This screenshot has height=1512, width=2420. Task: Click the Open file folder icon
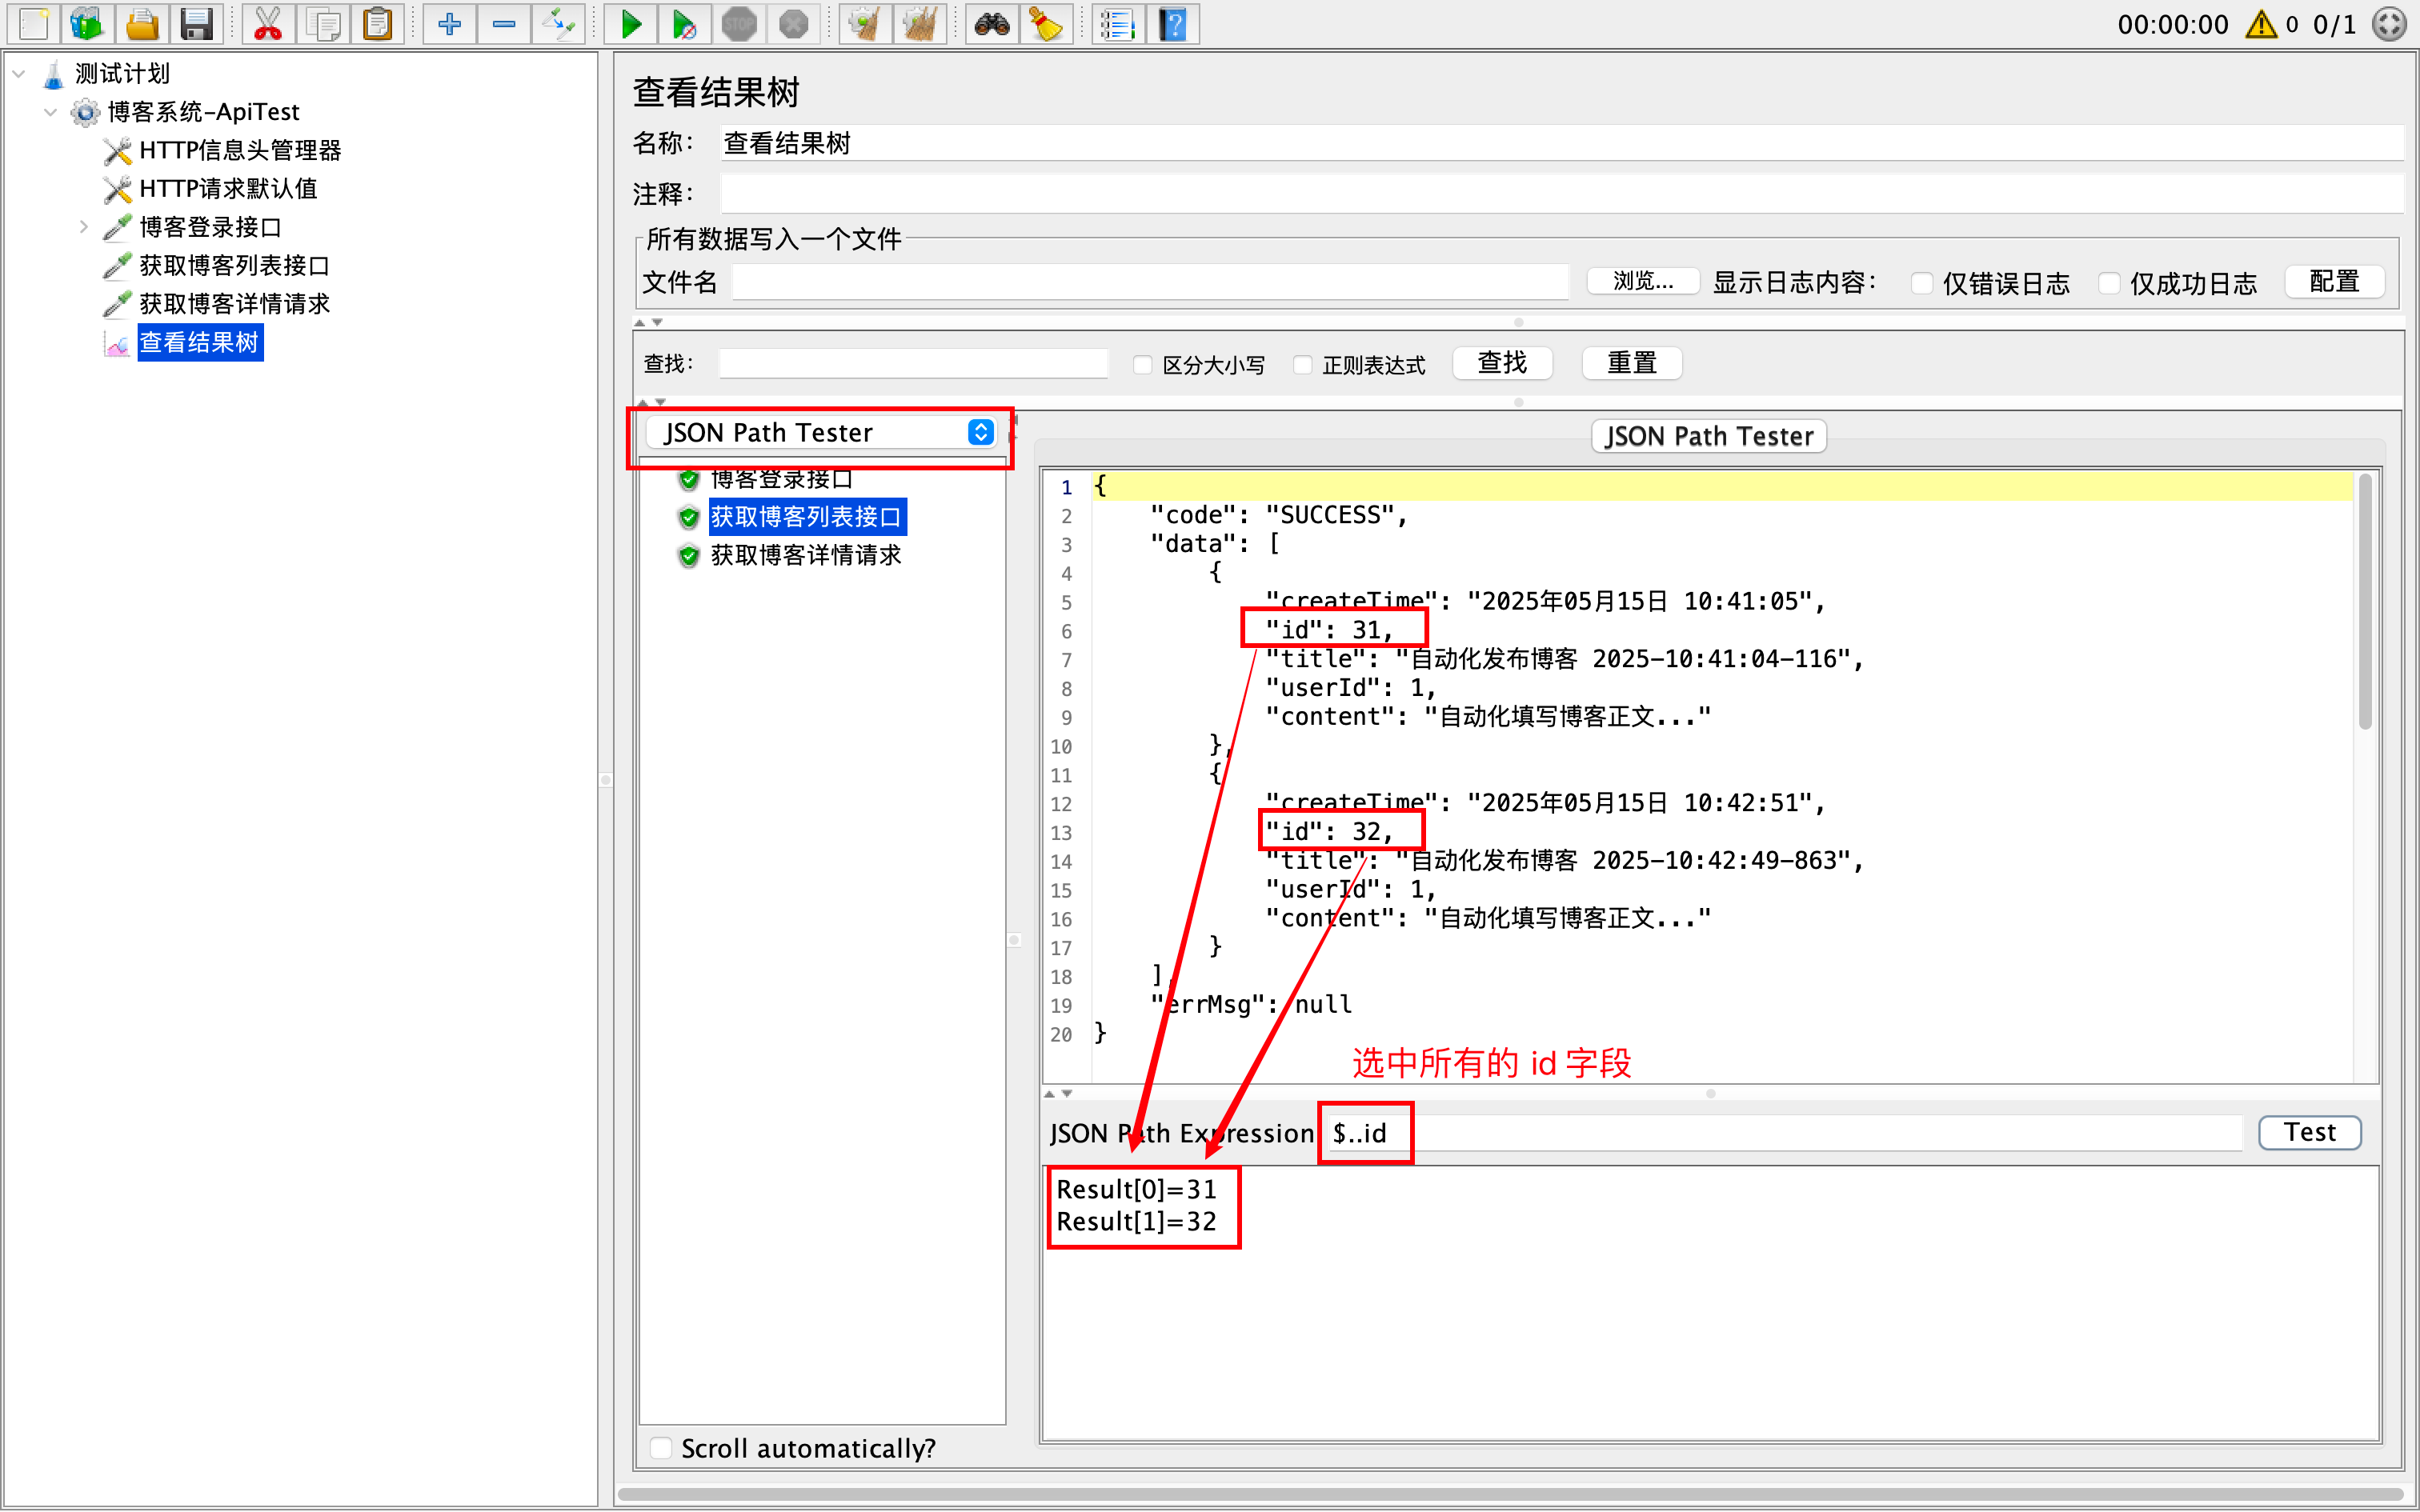pos(141,23)
